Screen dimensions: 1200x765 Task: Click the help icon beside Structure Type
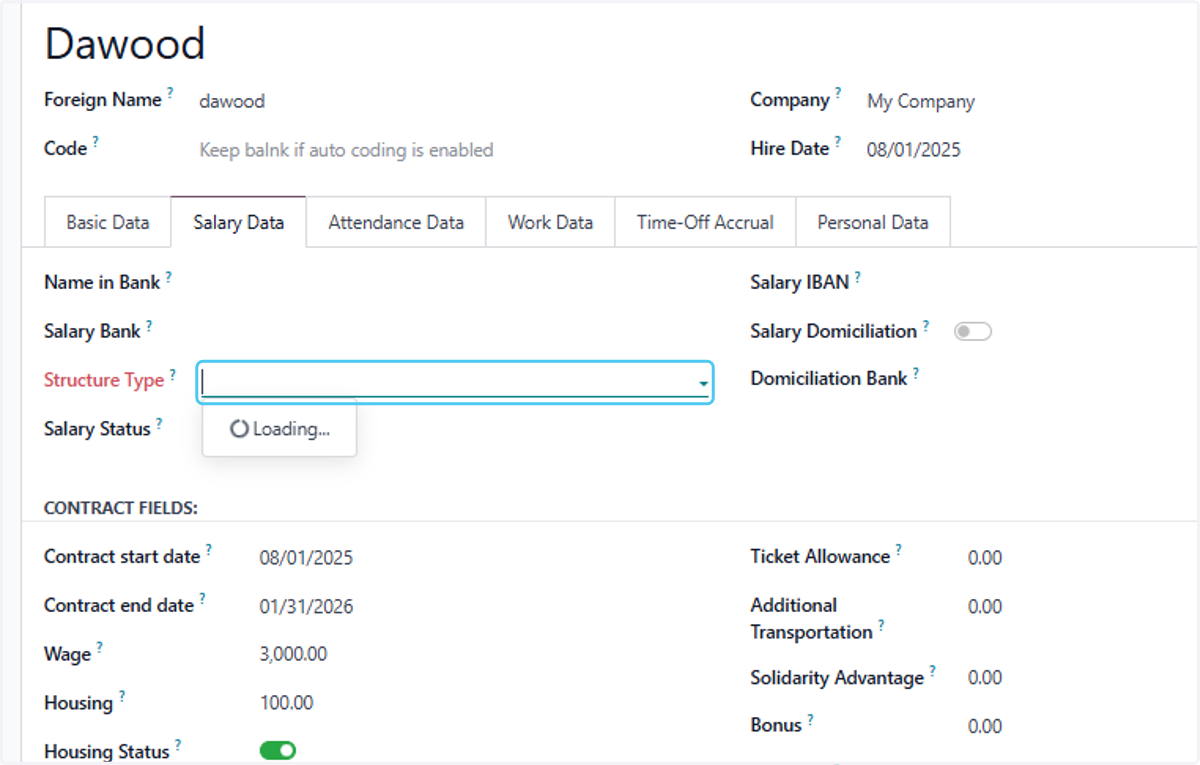(172, 374)
